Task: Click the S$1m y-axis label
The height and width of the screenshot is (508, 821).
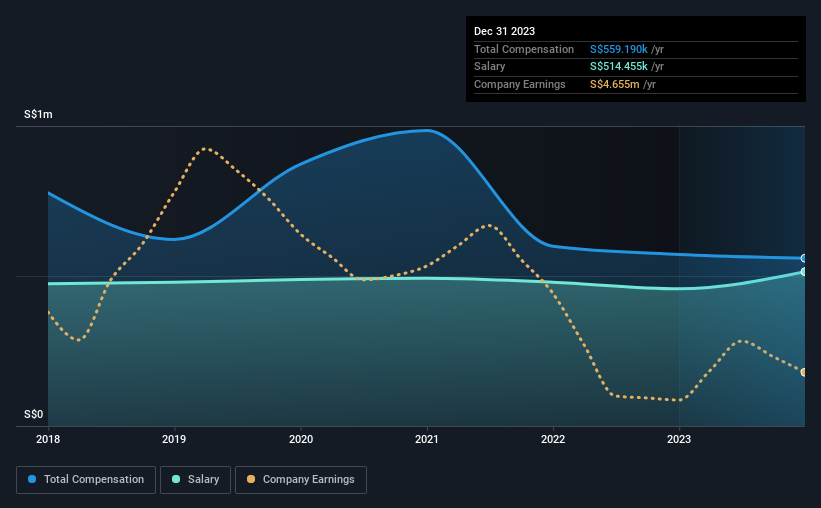Action: point(38,114)
